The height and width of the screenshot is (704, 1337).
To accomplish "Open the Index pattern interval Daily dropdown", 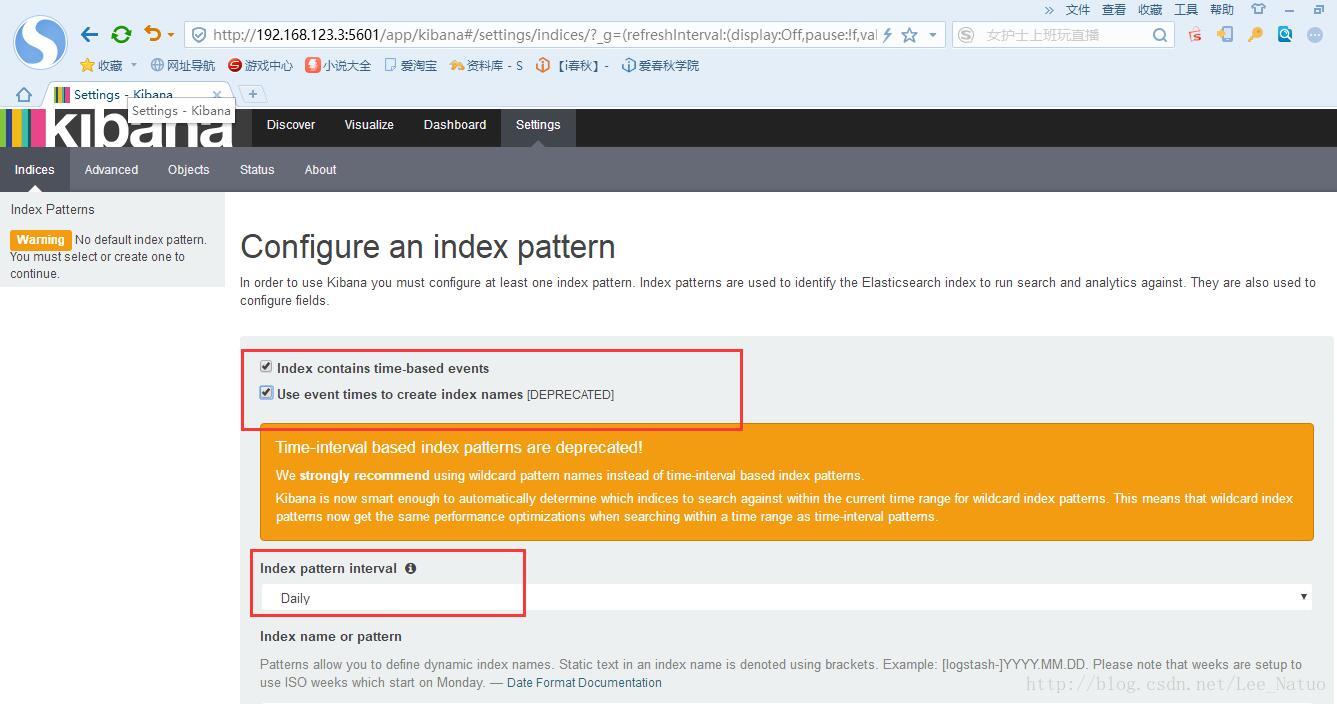I will point(786,597).
